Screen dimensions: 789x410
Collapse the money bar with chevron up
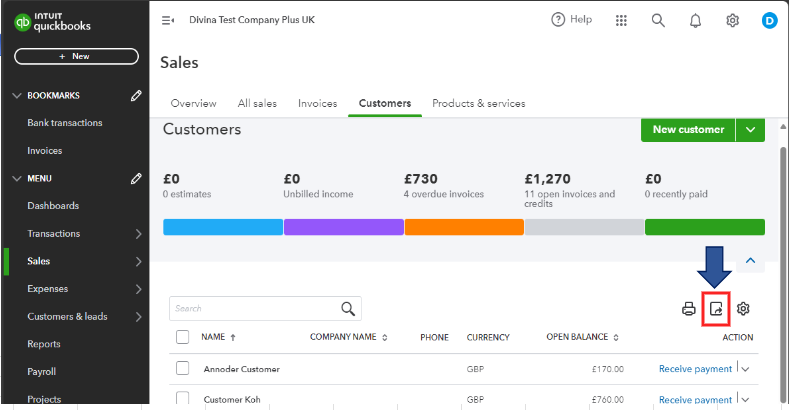(750, 260)
